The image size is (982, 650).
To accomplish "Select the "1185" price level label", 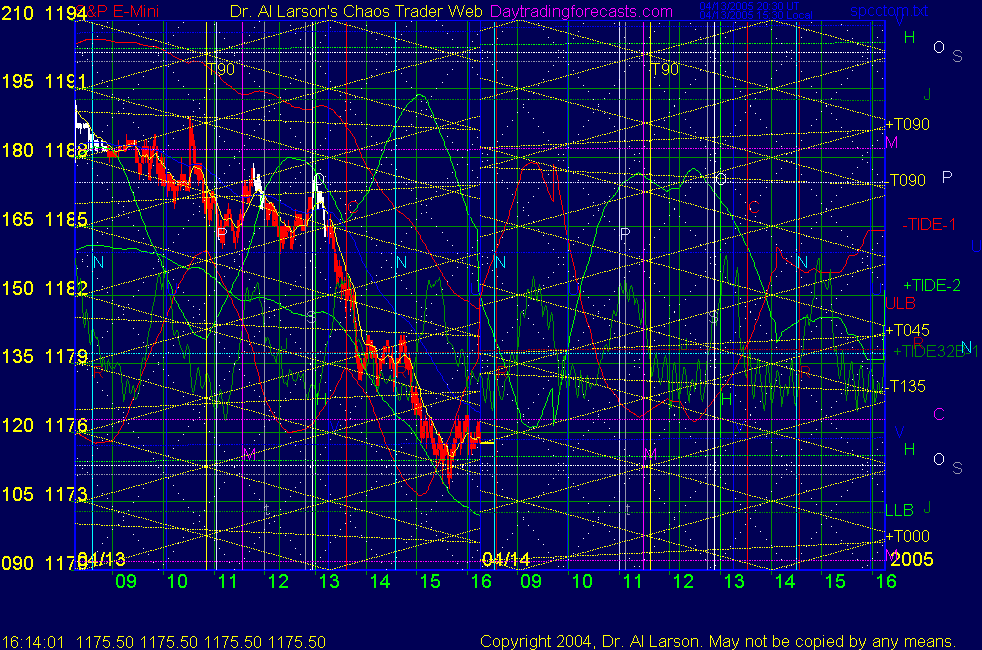I will coord(66,219).
